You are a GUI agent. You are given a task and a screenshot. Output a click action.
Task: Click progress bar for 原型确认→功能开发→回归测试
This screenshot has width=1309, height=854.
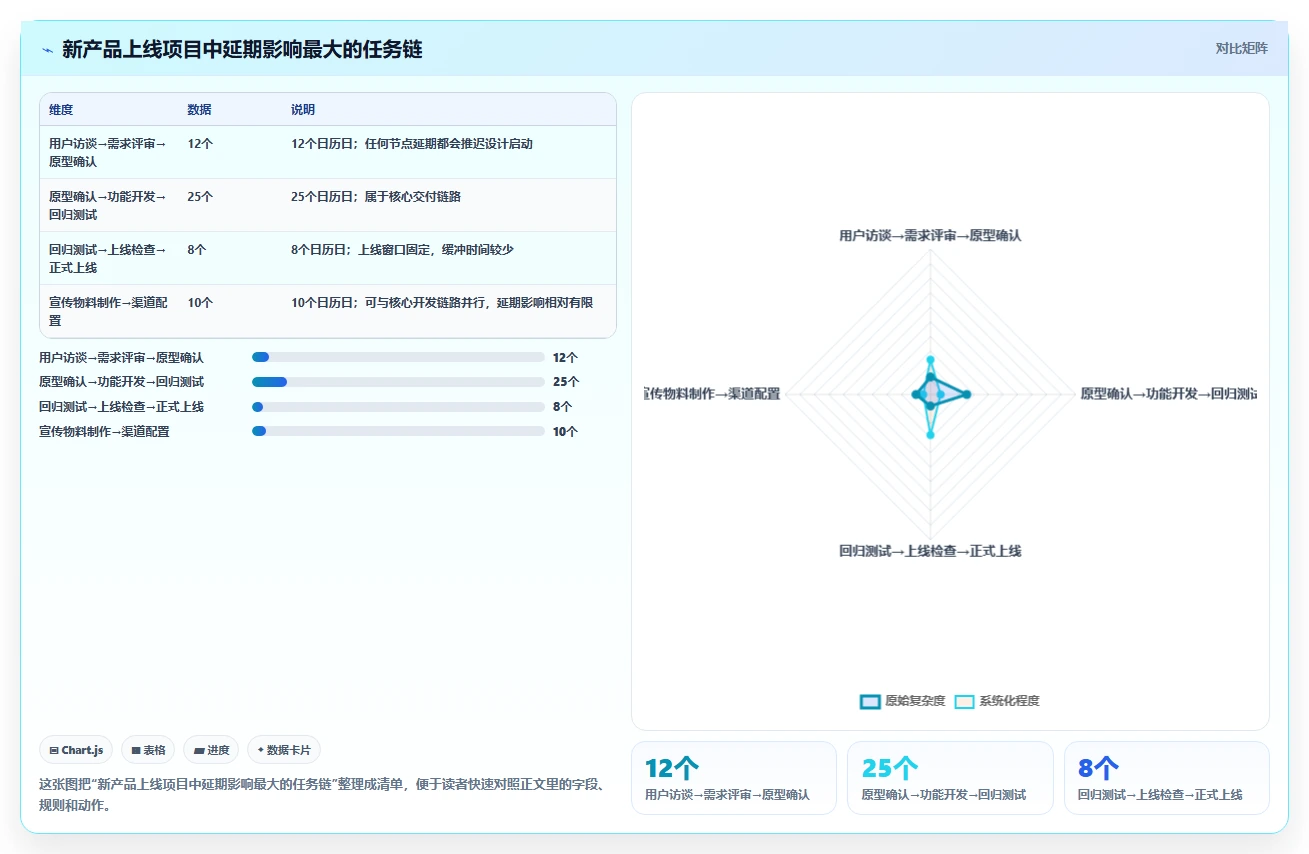(398, 382)
